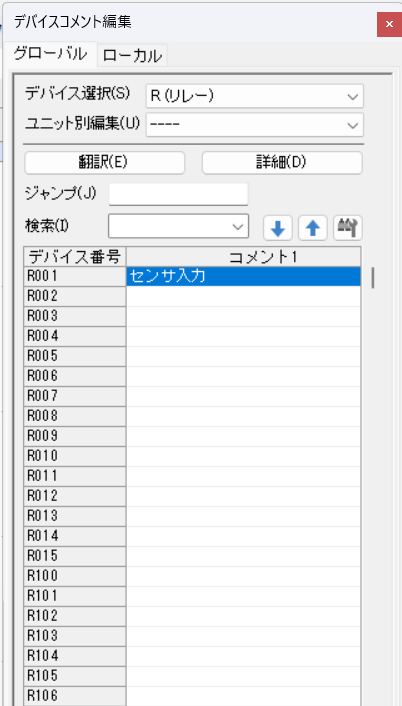
Task: Click the デバイス番号 column header
Action: 75,257
